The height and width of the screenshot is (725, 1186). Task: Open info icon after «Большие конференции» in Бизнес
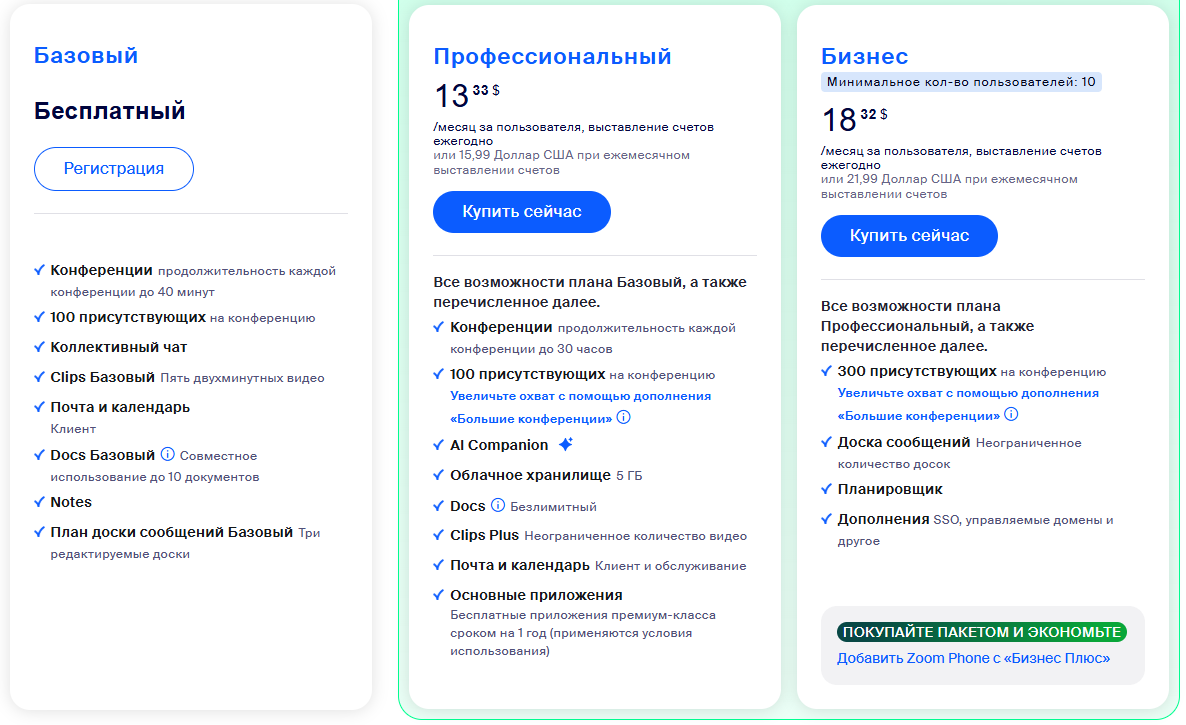[x=1011, y=415]
